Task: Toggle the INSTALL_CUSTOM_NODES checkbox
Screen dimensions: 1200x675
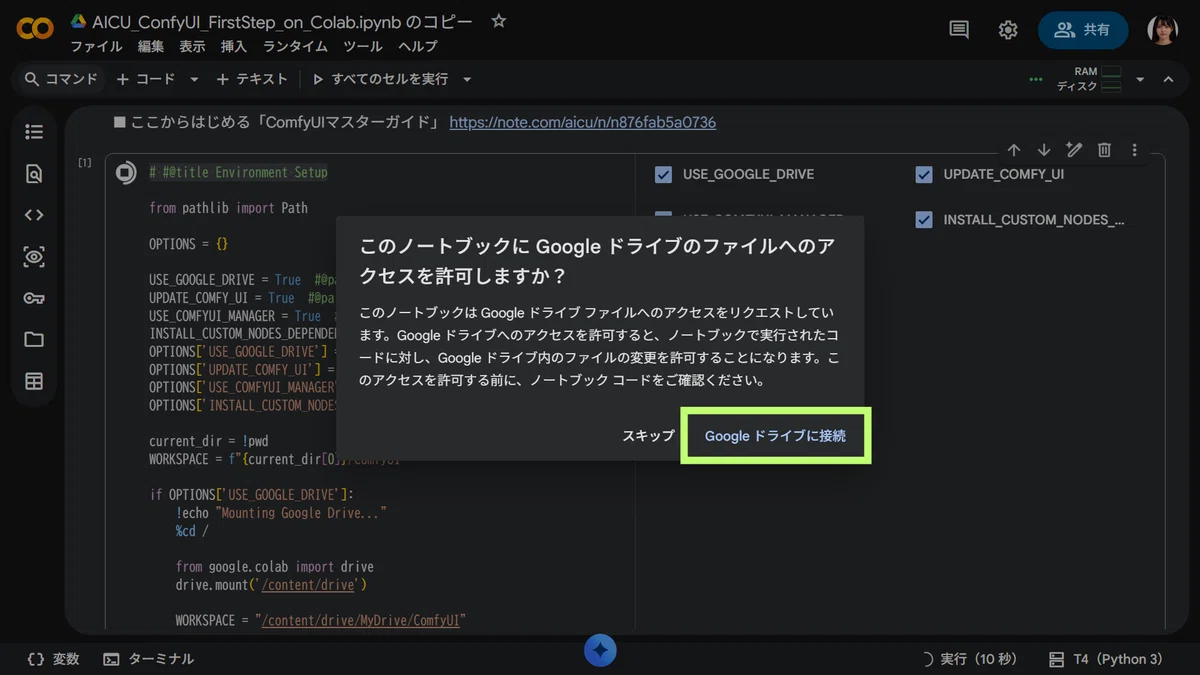Action: (x=924, y=220)
